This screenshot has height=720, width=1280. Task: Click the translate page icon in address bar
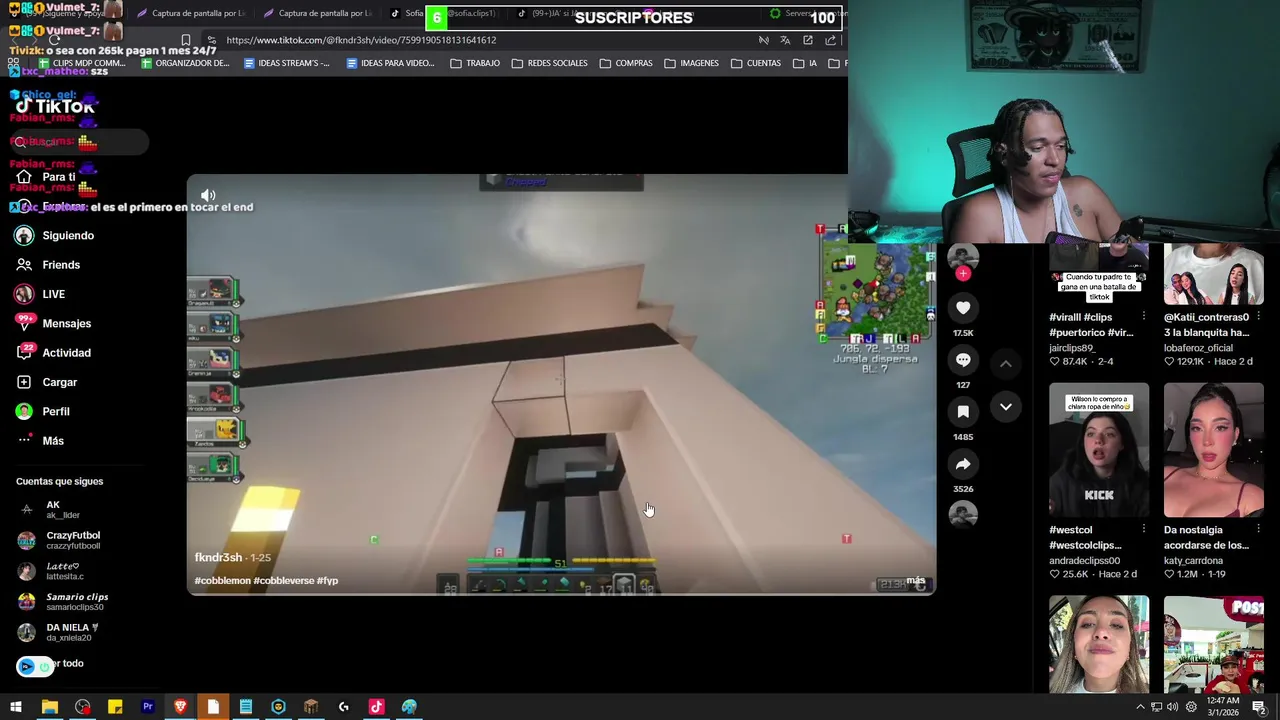[785, 40]
